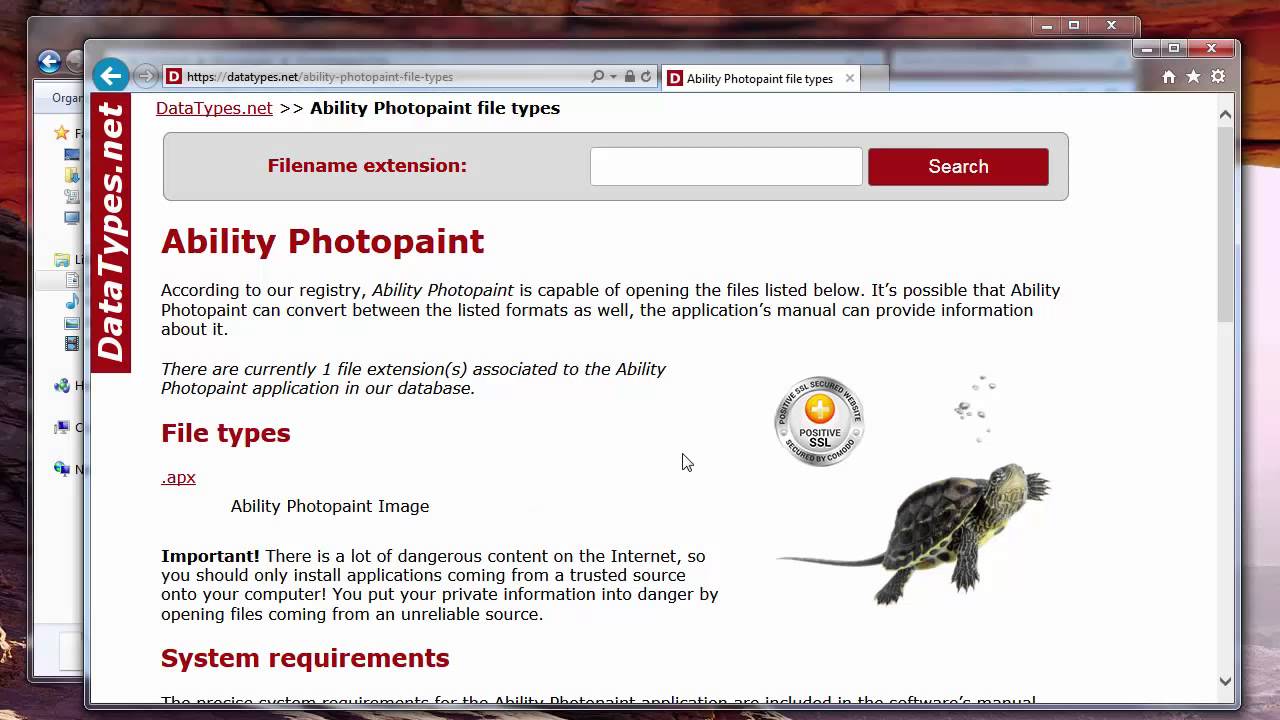Click the Favorites star in the Explorer window
The width and height of the screenshot is (1280, 720).
coord(62,133)
